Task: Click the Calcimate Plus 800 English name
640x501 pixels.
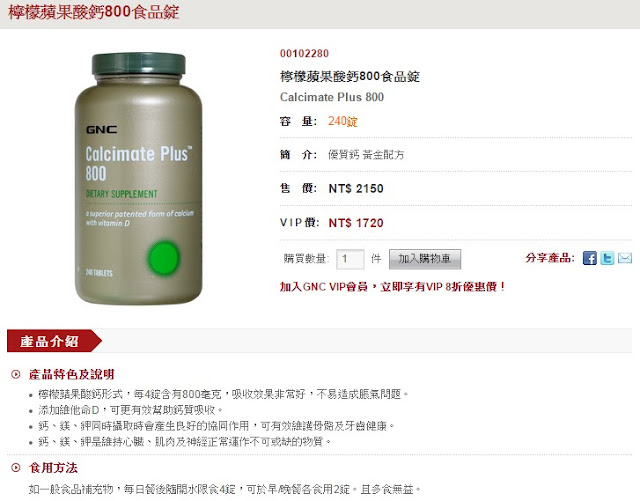Action: coord(332,97)
